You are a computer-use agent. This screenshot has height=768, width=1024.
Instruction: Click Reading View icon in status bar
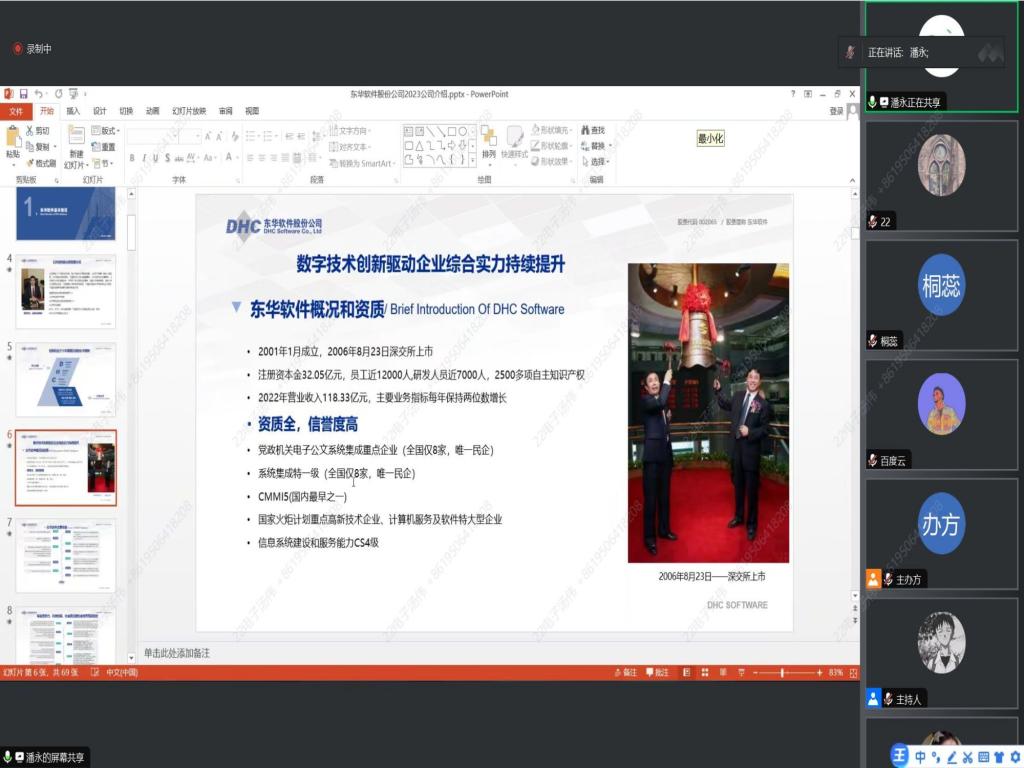point(723,673)
